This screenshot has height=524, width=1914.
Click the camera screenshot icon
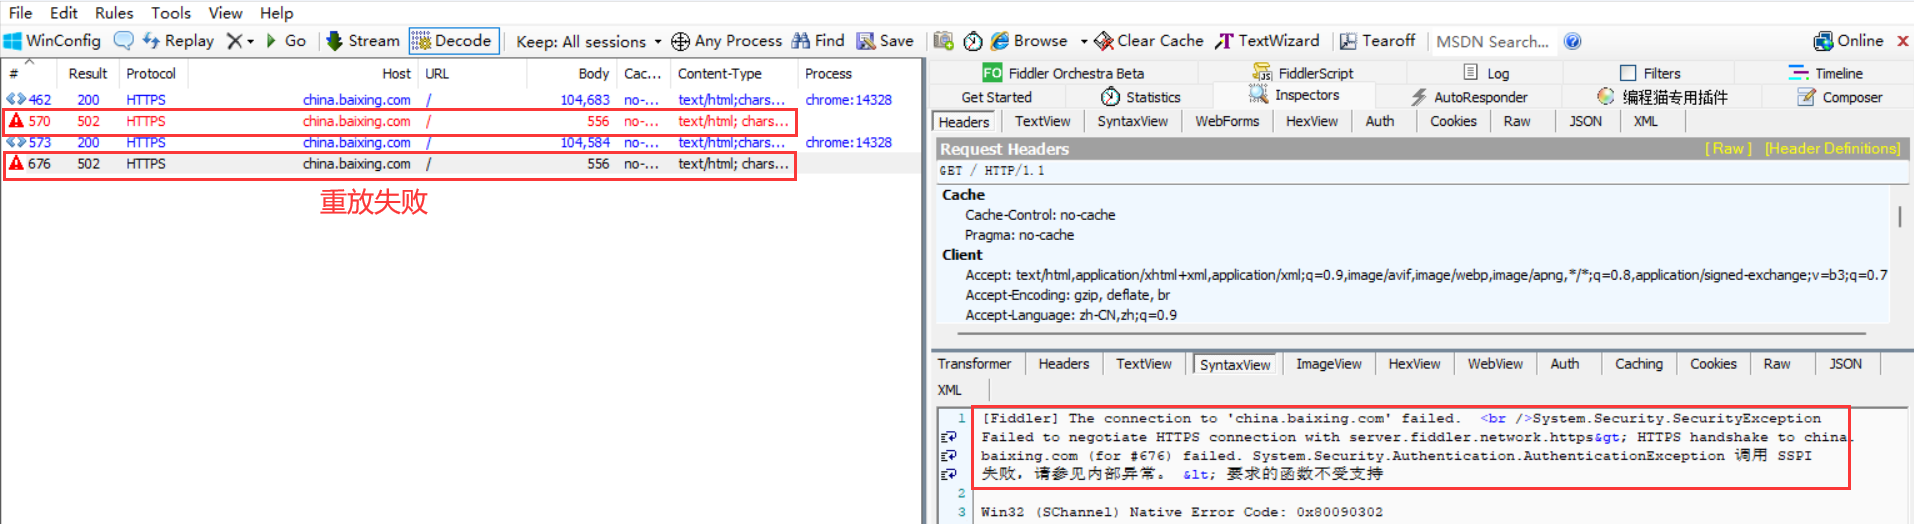(943, 41)
